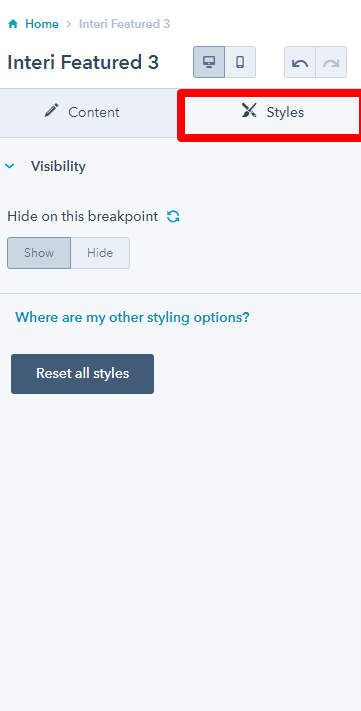361x711 pixels.
Task: Open Where are my other styling options link
Action: pos(132,317)
